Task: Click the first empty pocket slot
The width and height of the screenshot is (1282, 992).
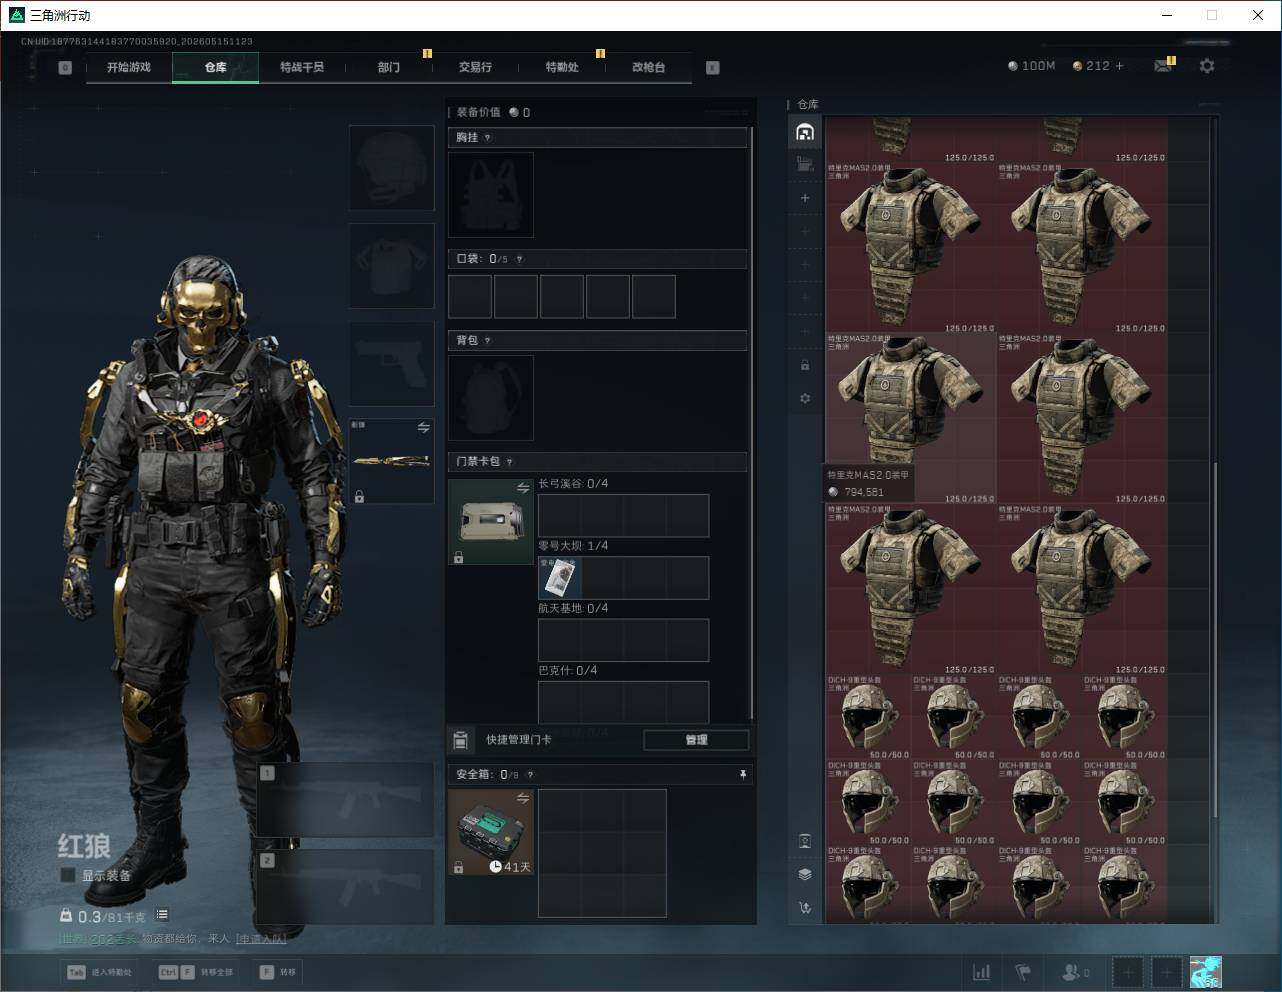Action: [470, 297]
